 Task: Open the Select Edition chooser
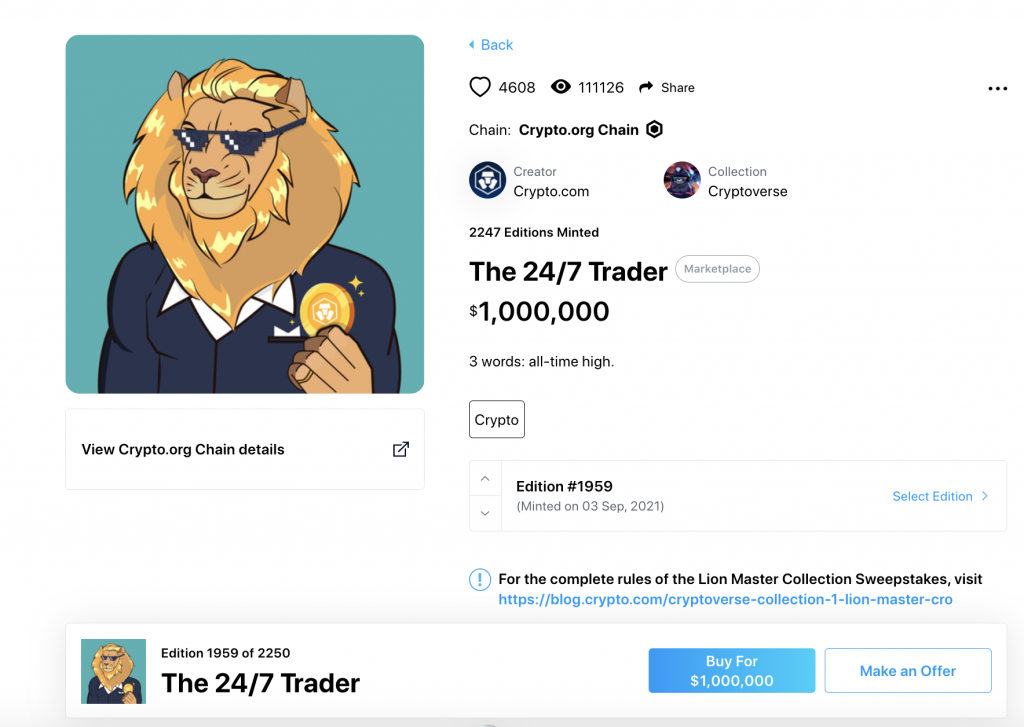940,496
